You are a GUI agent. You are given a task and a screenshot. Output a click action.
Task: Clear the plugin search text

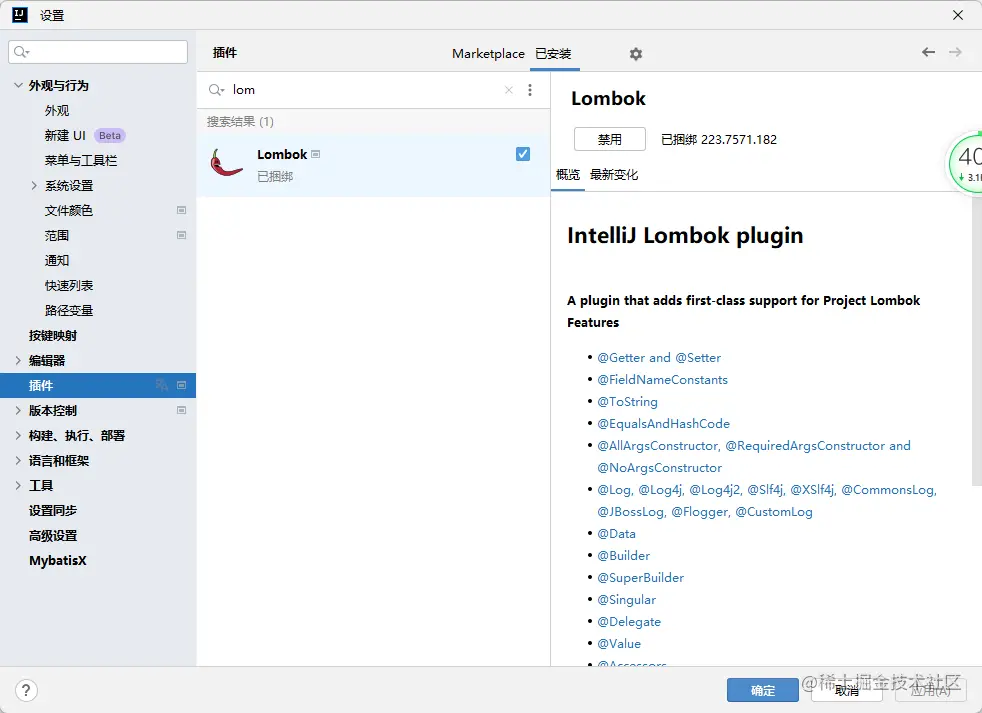click(x=509, y=90)
